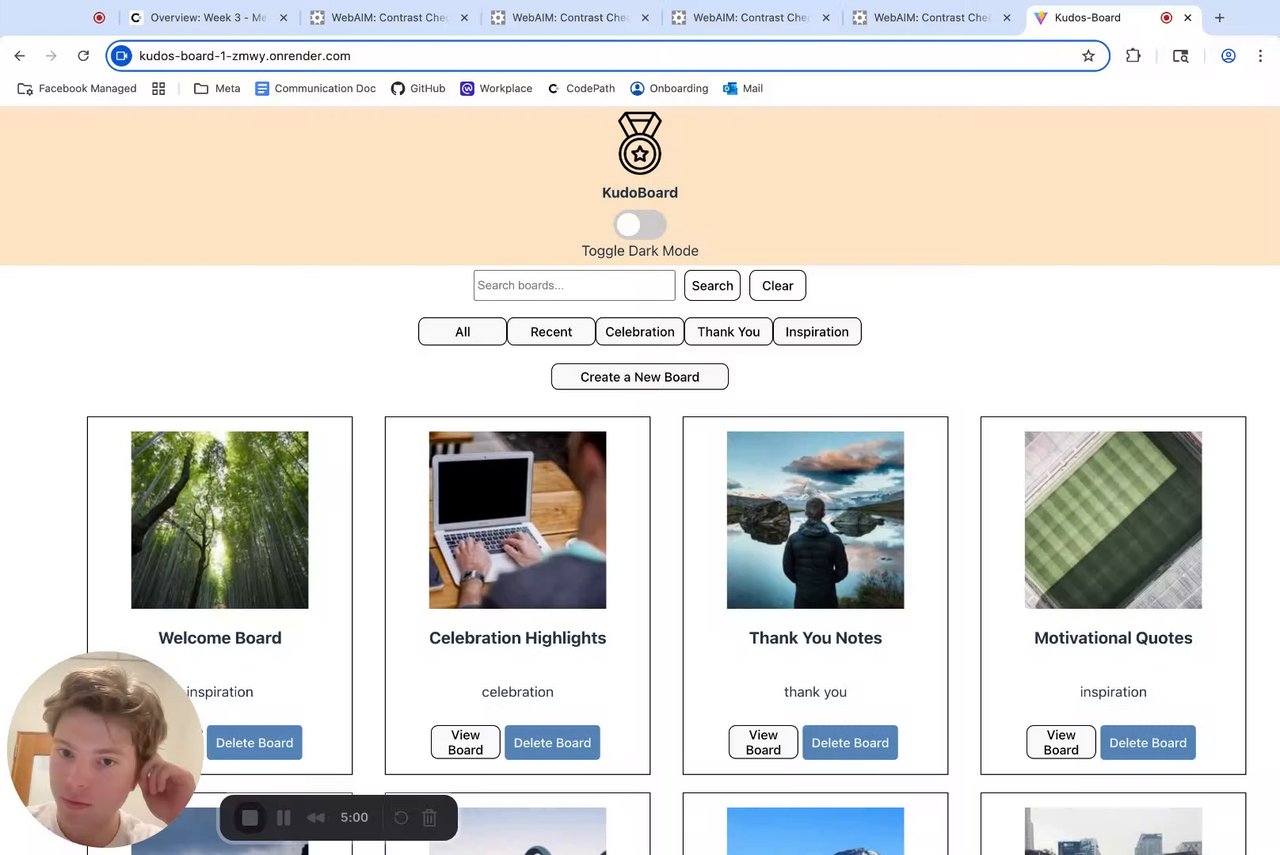The image size is (1280, 855).
Task: Click the webcam preview bubble
Action: coord(105,750)
